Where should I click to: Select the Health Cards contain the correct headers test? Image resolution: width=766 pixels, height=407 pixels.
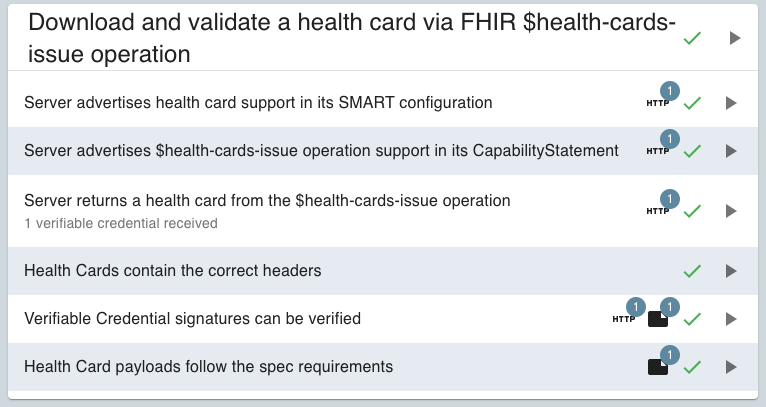pos(172,271)
